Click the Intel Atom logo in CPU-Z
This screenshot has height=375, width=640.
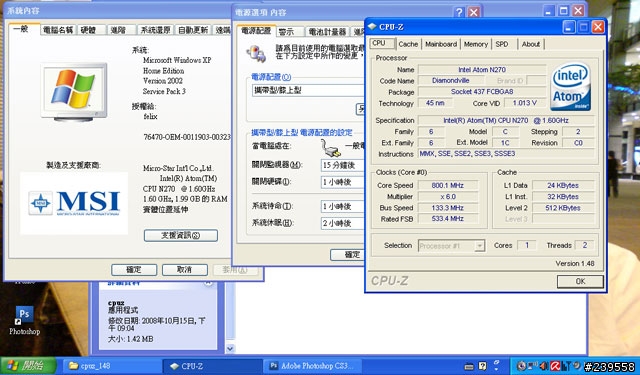(570, 87)
